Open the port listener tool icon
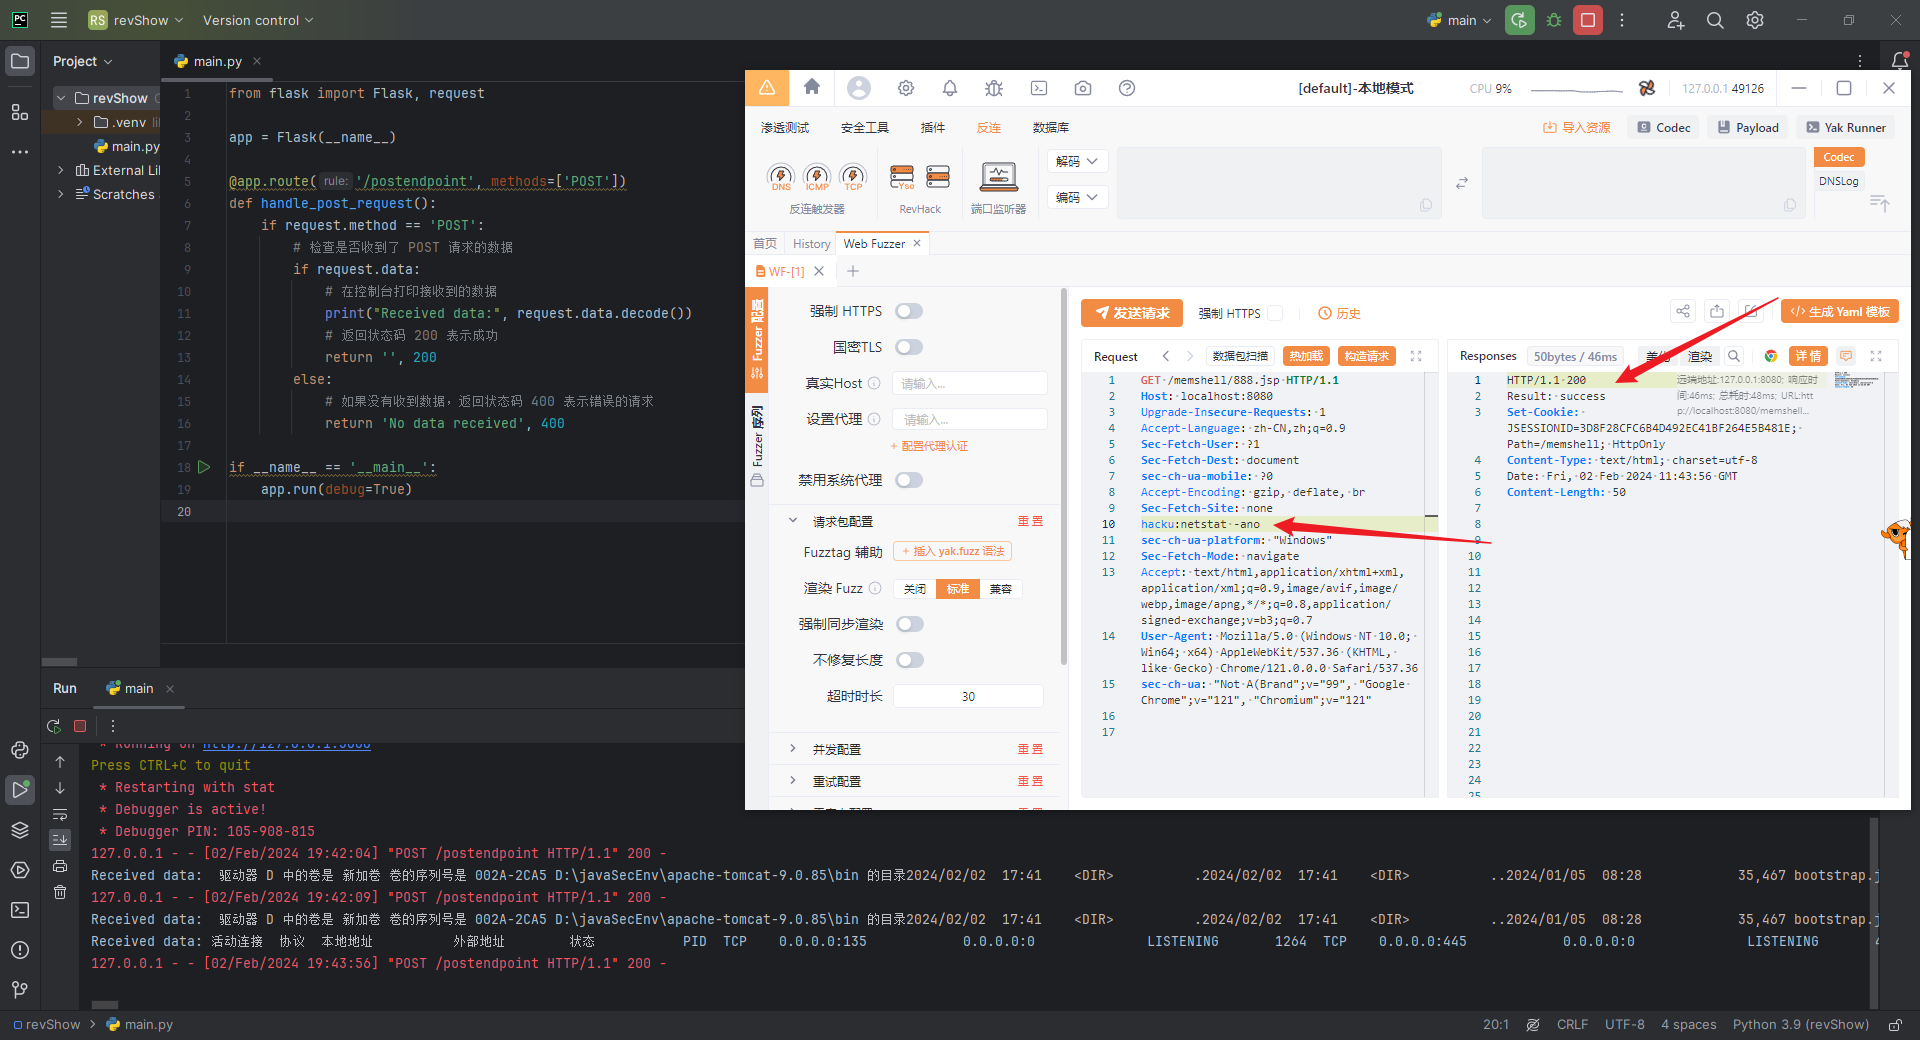This screenshot has width=1920, height=1040. click(998, 177)
